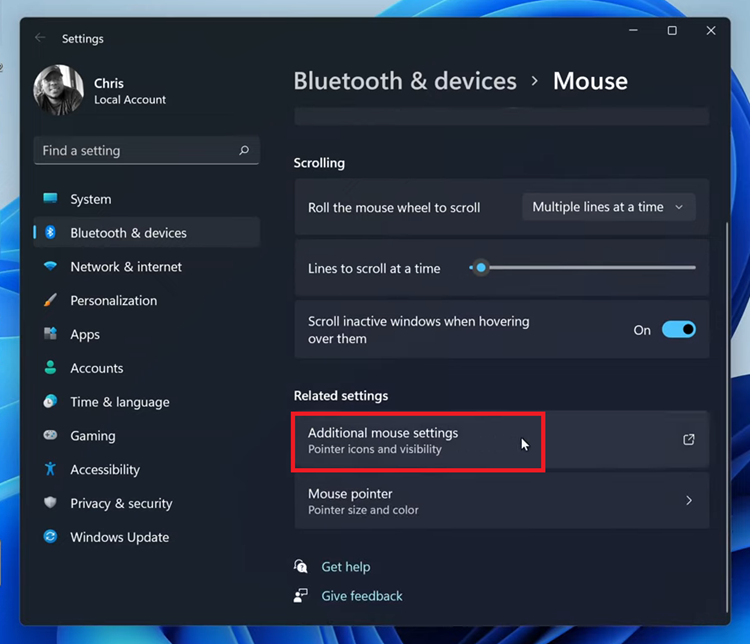The image size is (750, 644).
Task: Click the Apps icon in sidebar
Action: [50, 333]
